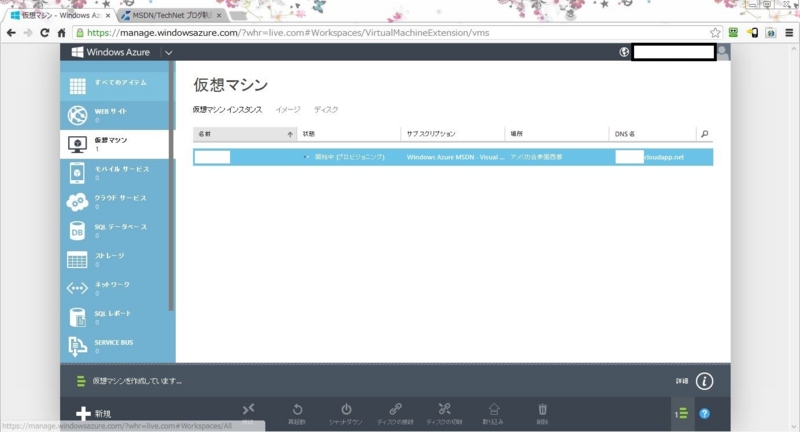This screenshot has height=432, width=800.
Task: Switch to ディスク tab
Action: tap(326, 110)
